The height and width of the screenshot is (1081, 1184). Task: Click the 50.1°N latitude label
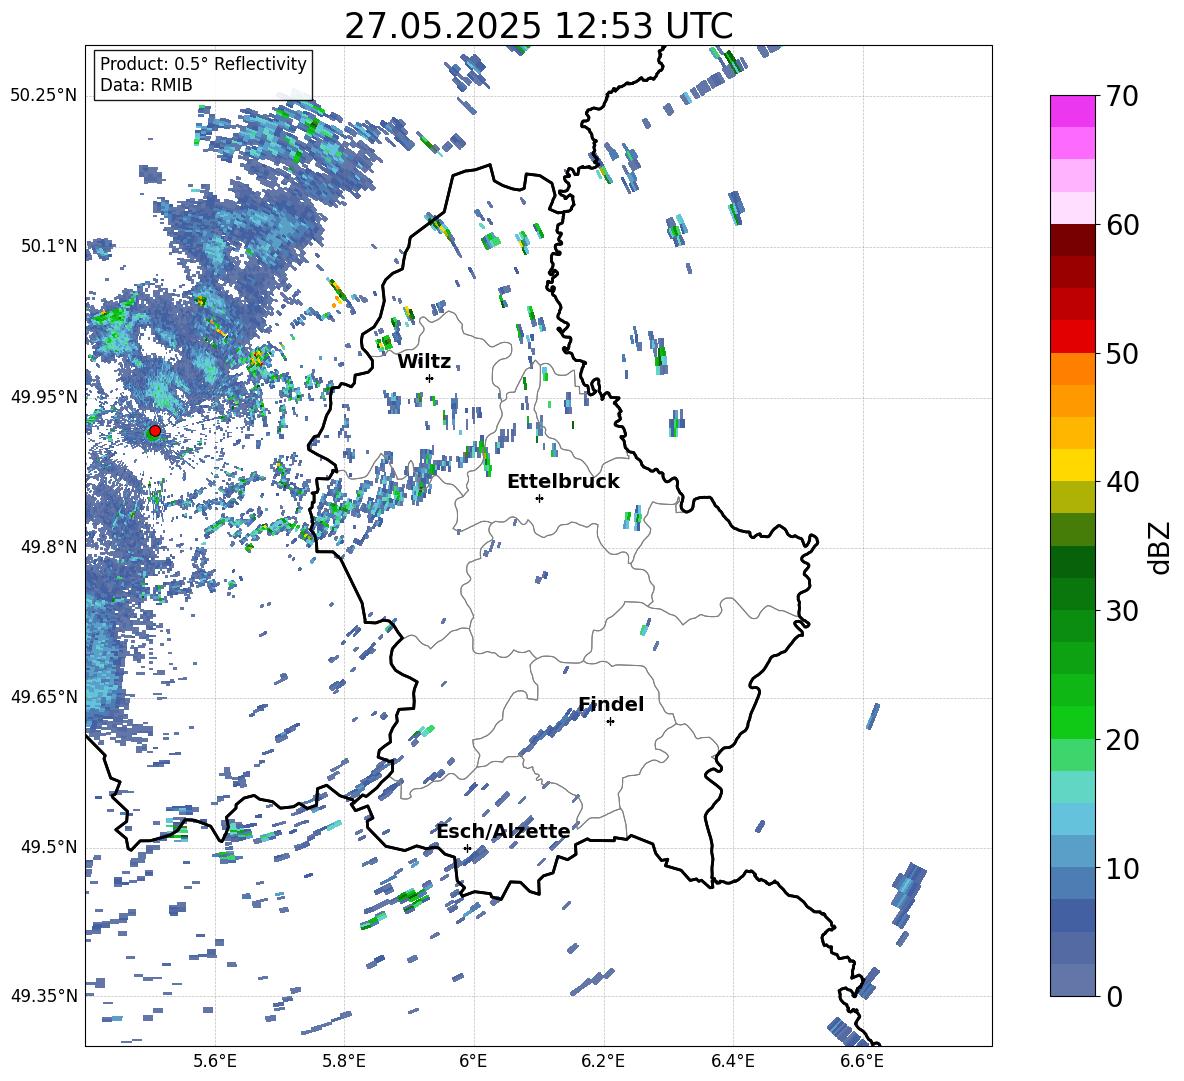pyautogui.click(x=49, y=246)
